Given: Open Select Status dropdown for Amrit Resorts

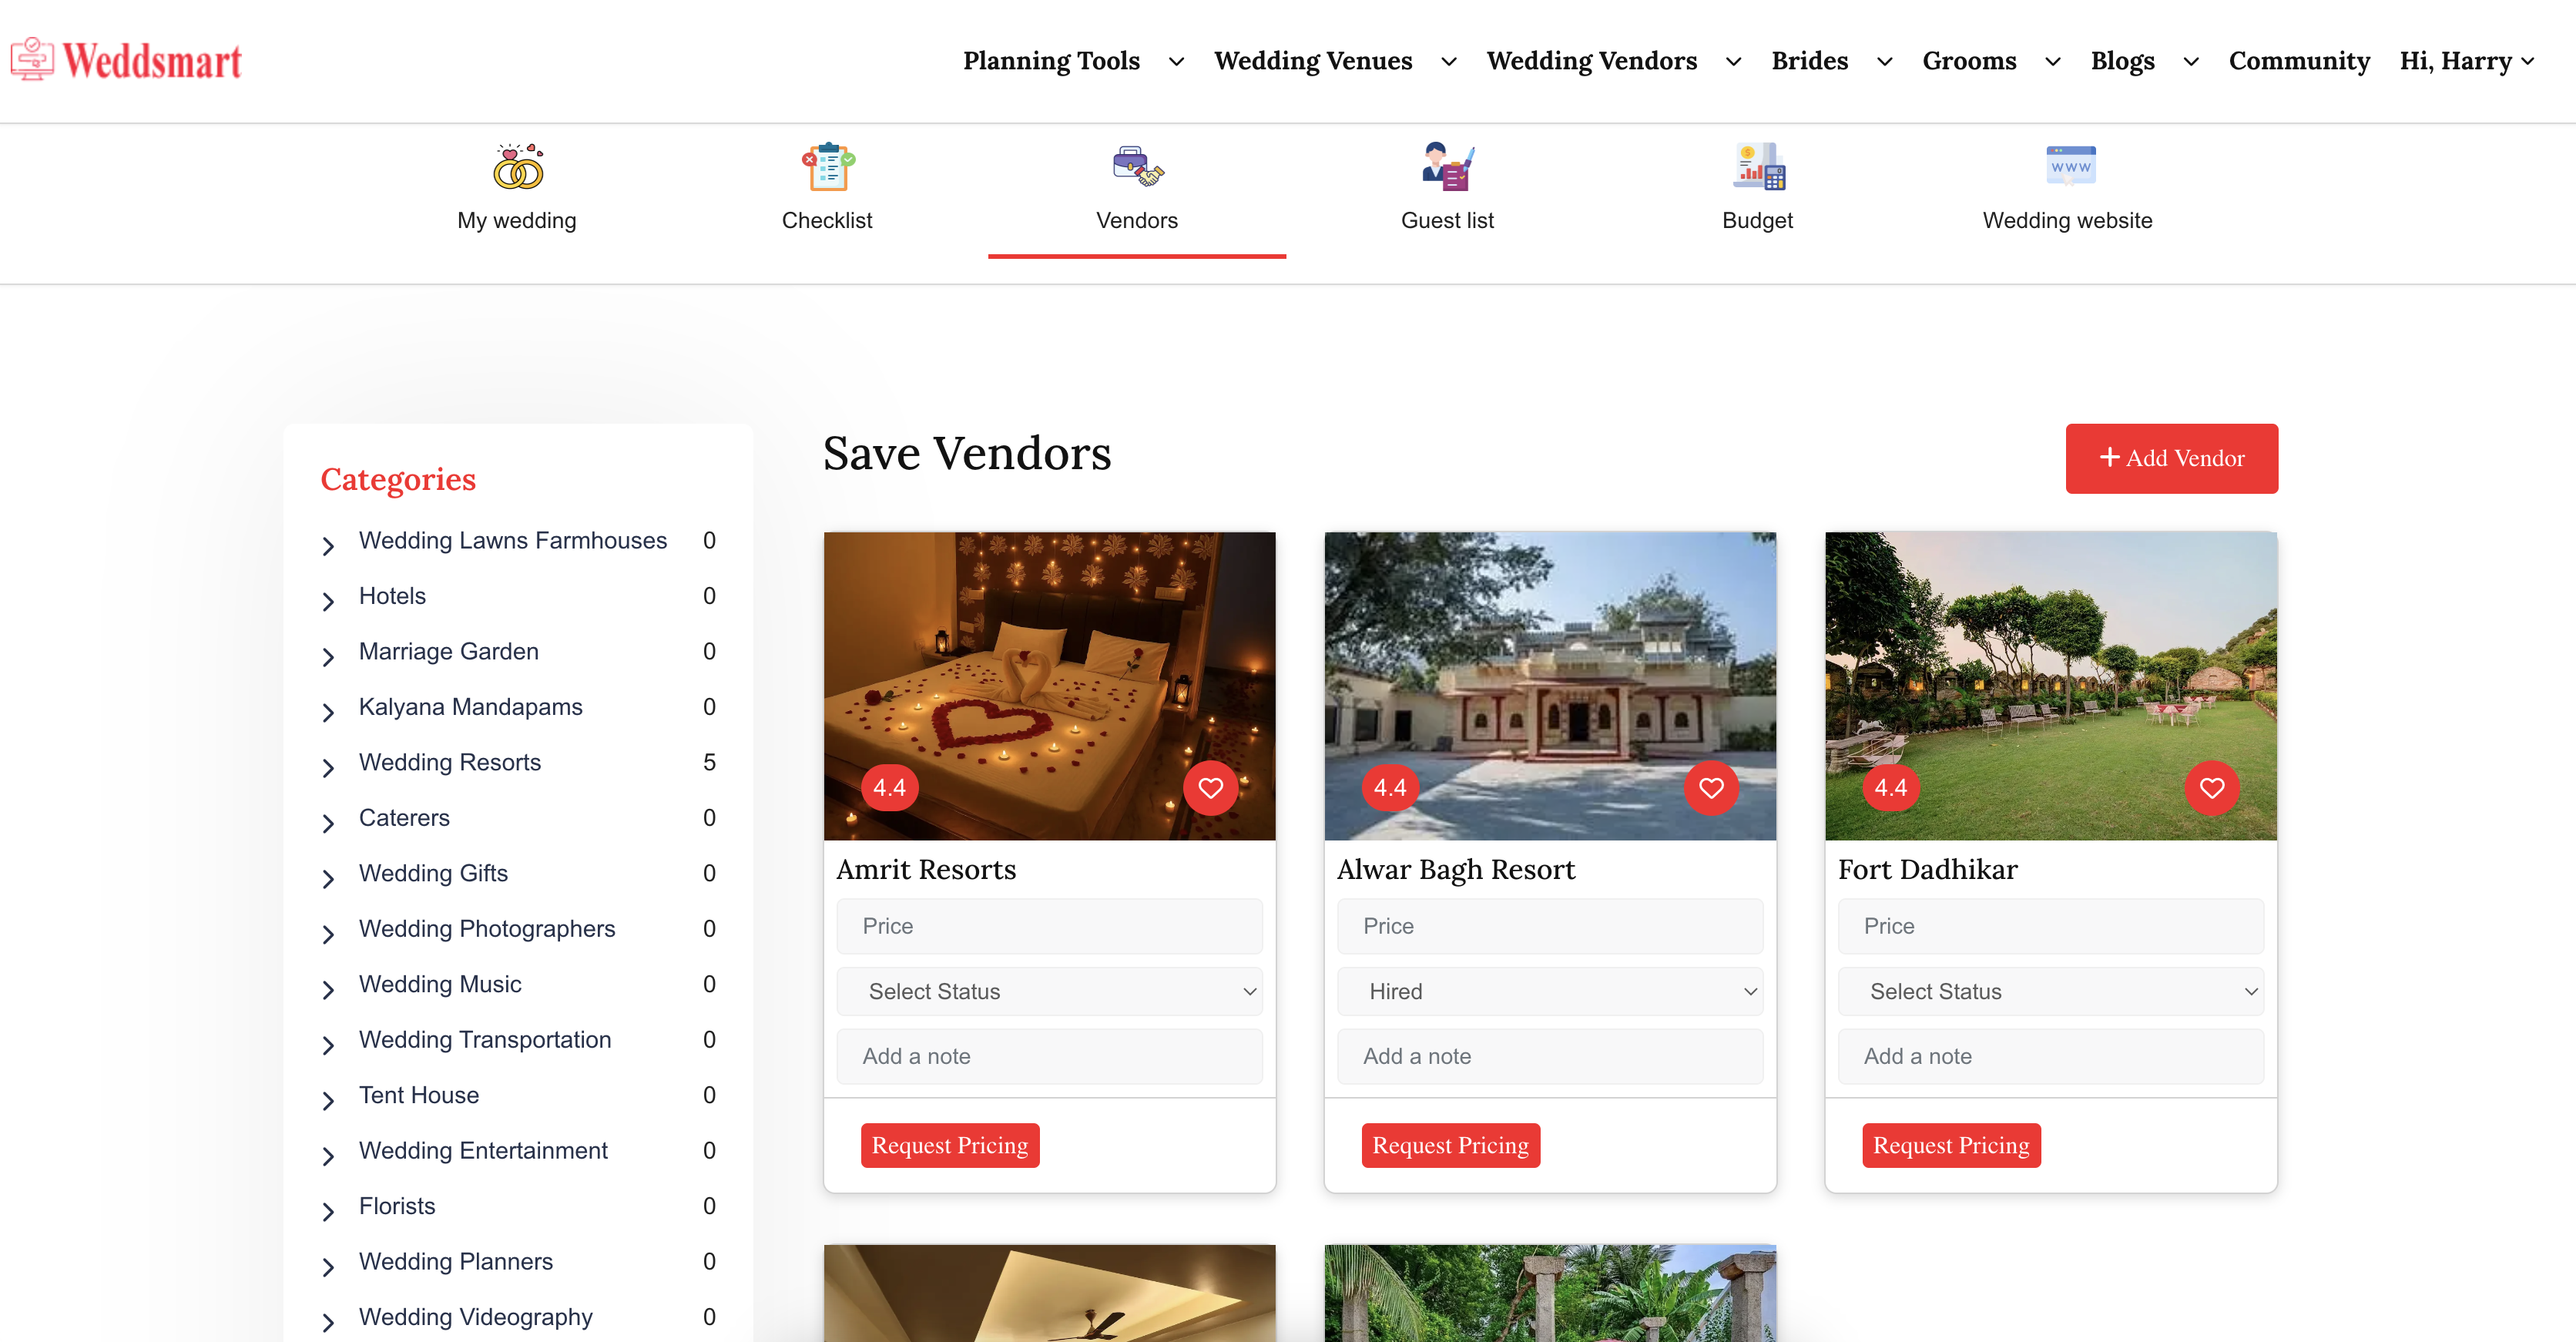Looking at the screenshot, I should point(1049,991).
